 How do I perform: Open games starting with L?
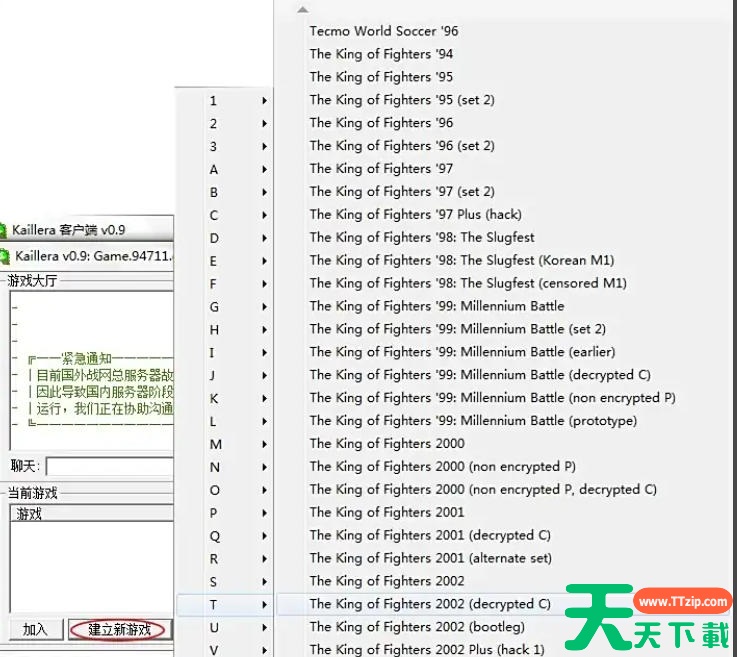click(225, 422)
